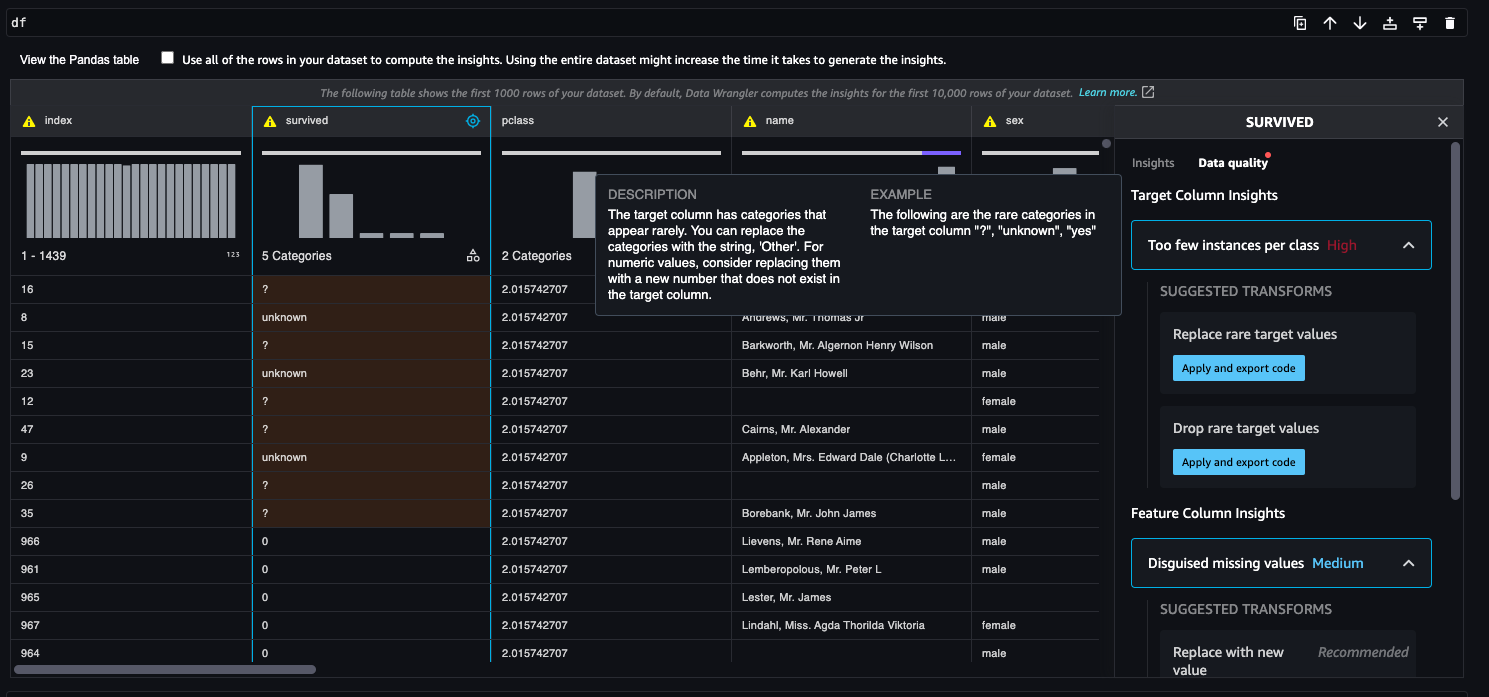
Task: Enable the Use all rows checkbox
Action: click(167, 57)
